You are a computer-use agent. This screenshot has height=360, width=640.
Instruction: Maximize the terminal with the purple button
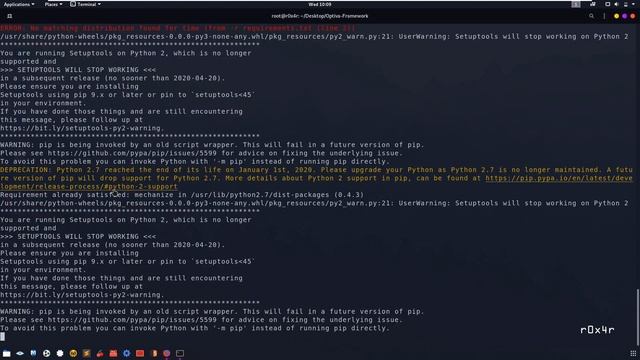pos(624,16)
